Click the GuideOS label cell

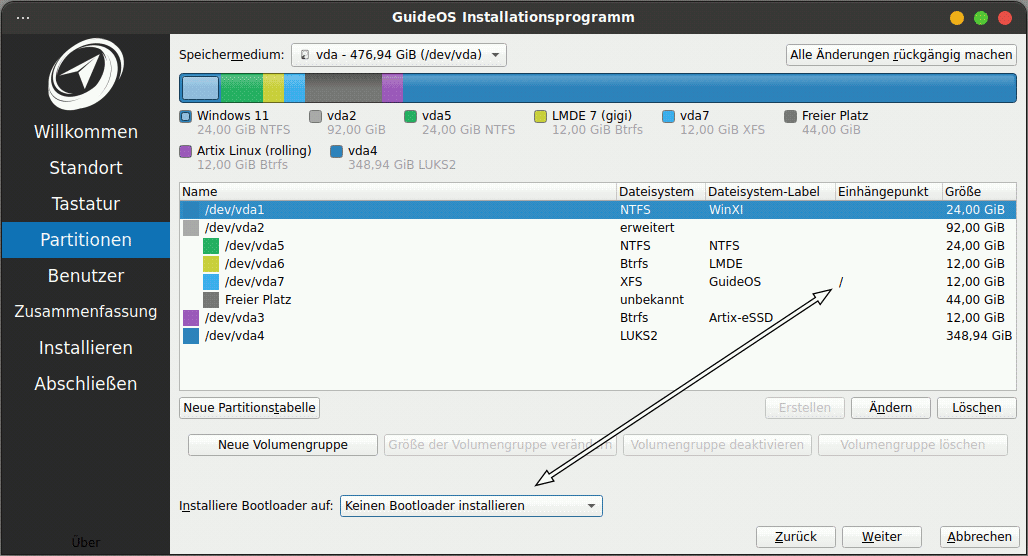[x=735, y=282]
